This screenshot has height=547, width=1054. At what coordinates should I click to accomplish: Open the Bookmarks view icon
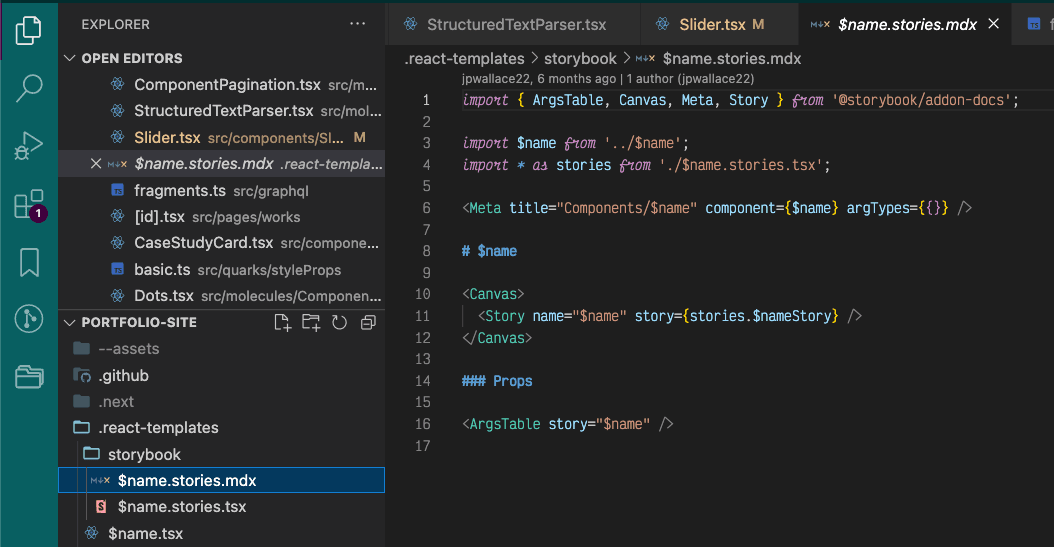(28, 262)
